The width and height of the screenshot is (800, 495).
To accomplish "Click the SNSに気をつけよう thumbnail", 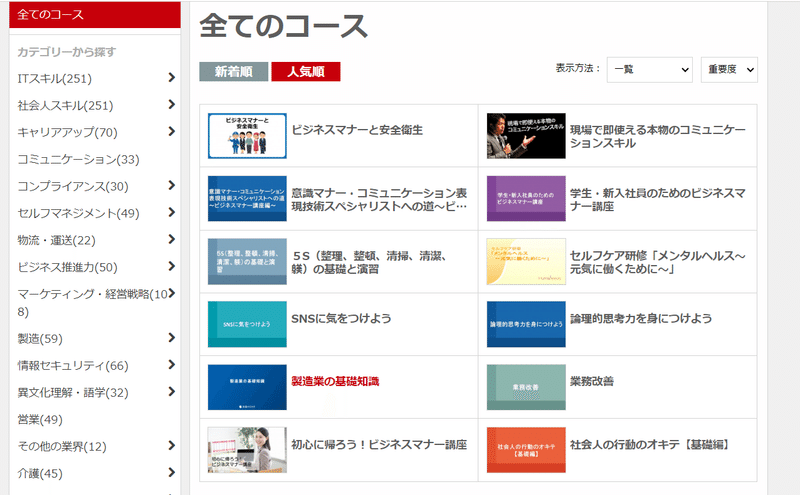I will (x=247, y=324).
